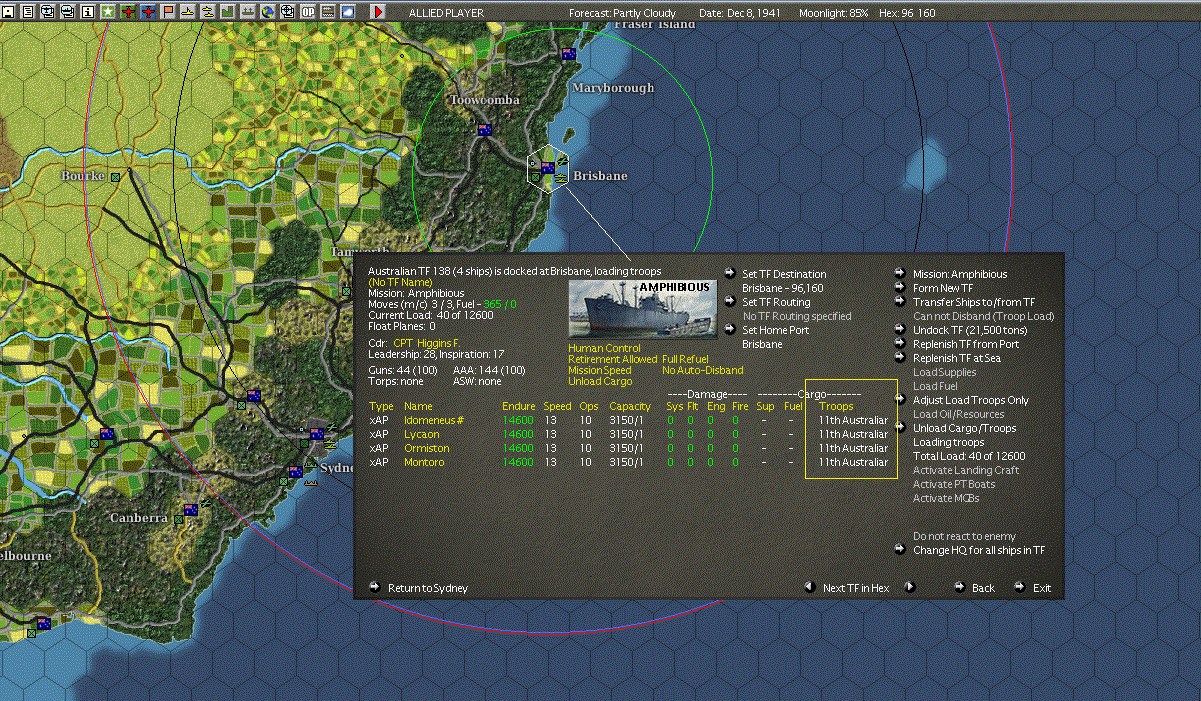1201x701 pixels.
Task: Click the fourth toolbar icon with stacked screens
Action: click(x=67, y=12)
